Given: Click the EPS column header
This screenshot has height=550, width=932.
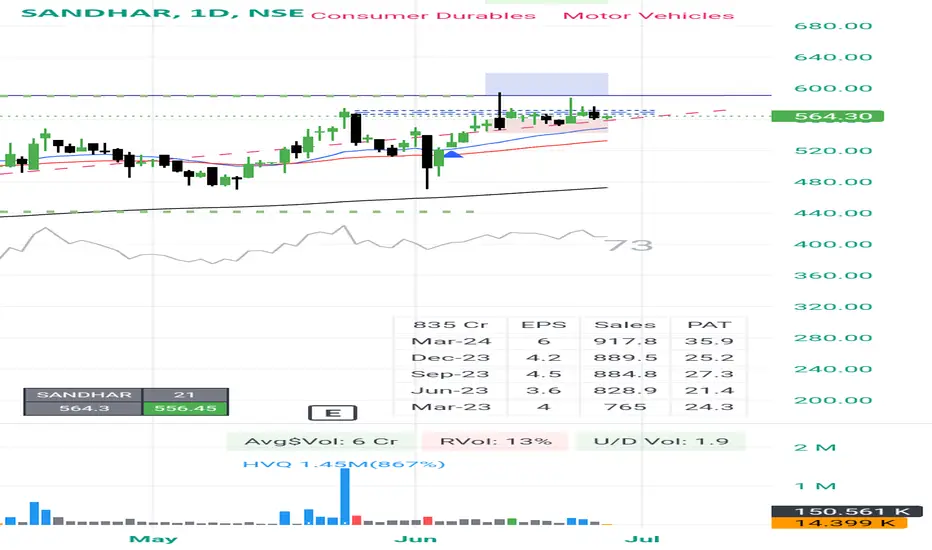Looking at the screenshot, I should 543,325.
